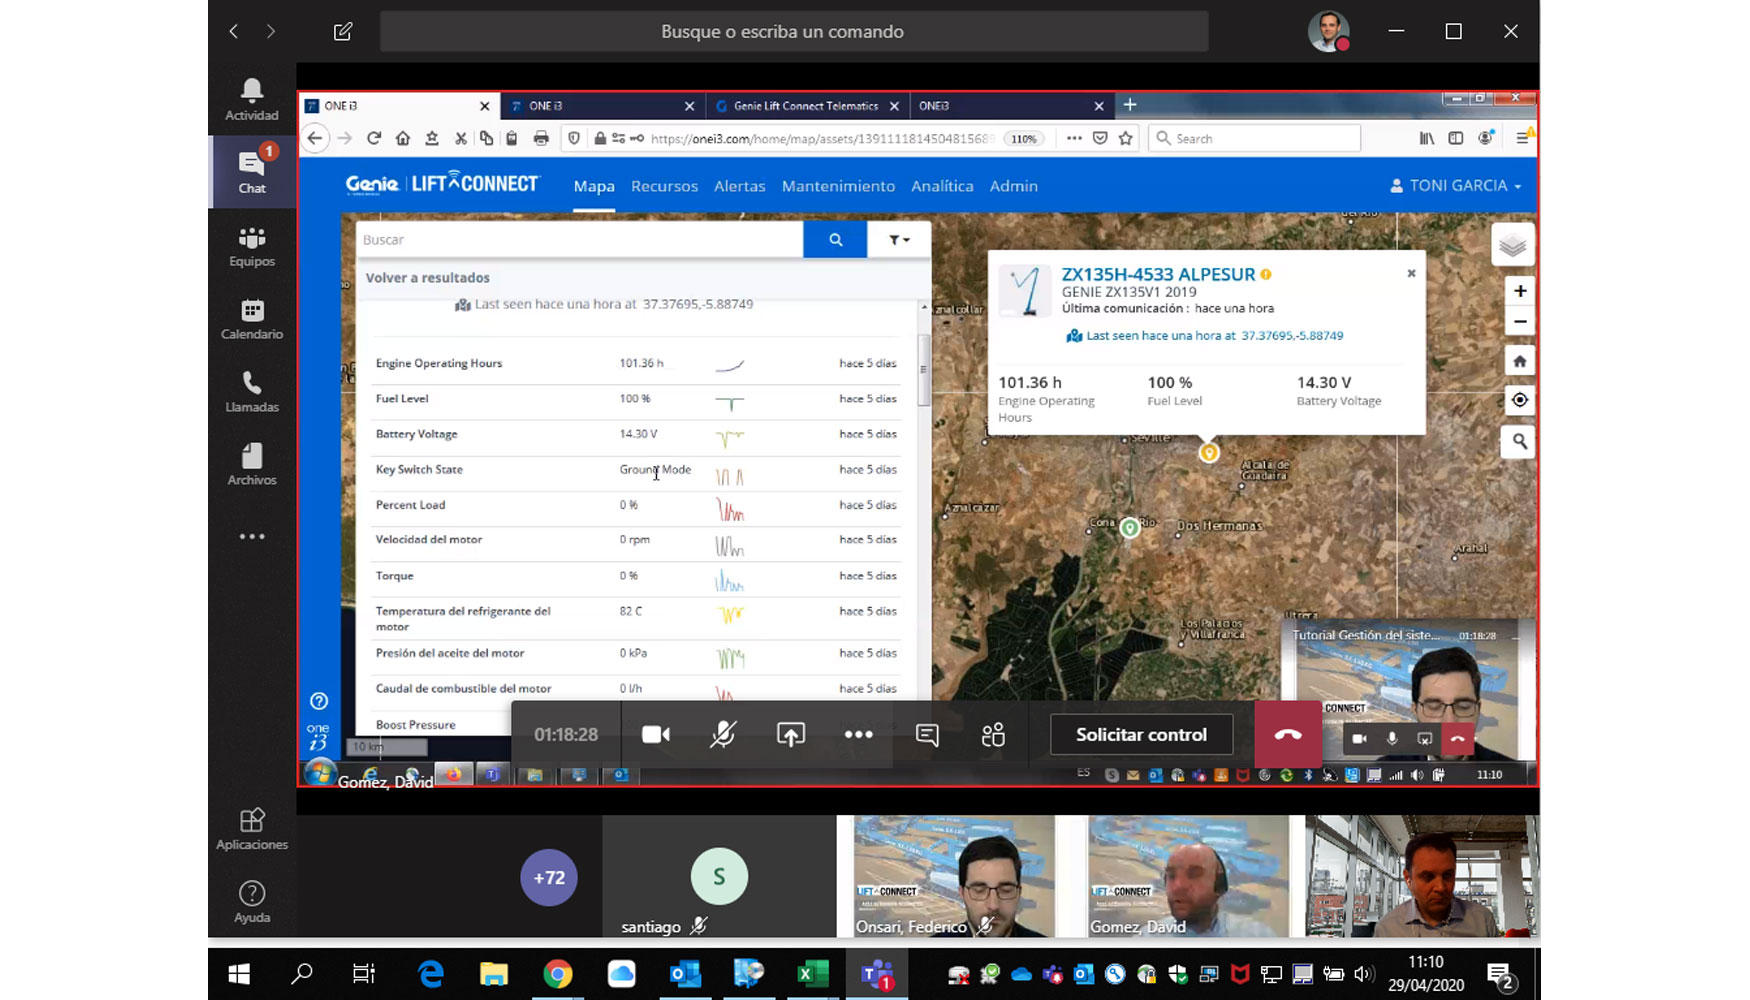Image resolution: width=1750 pixels, height=1000 pixels.
Task: Select the green map marker near Coria
Action: [1130, 527]
